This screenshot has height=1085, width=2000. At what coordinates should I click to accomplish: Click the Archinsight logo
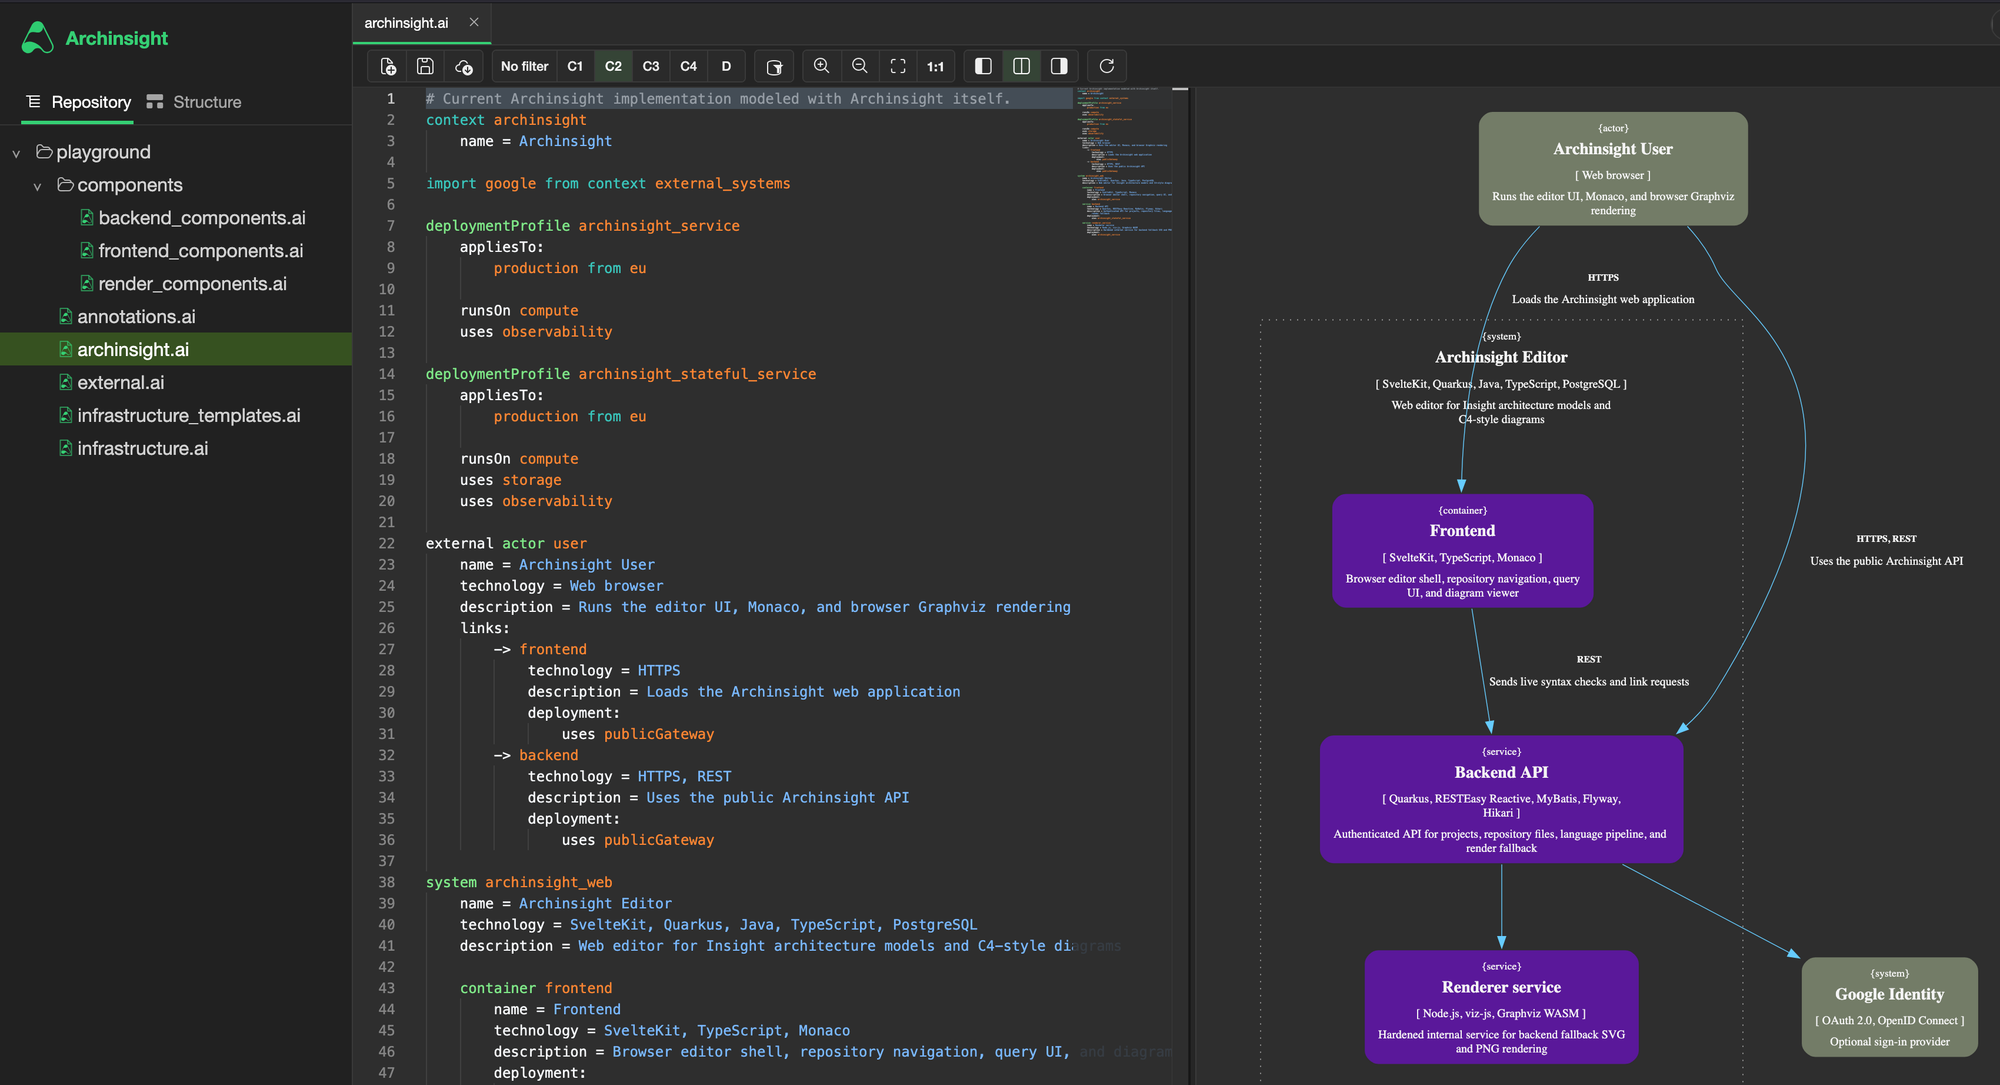(94, 38)
